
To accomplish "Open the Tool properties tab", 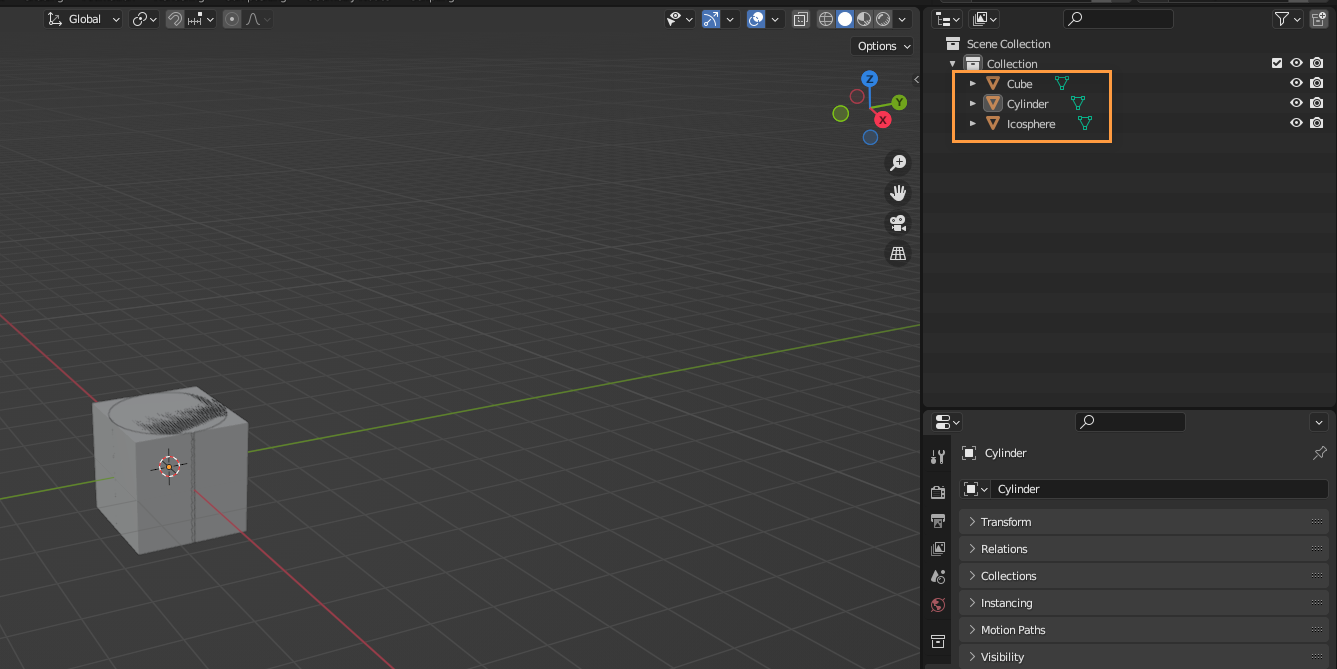I will (x=938, y=457).
